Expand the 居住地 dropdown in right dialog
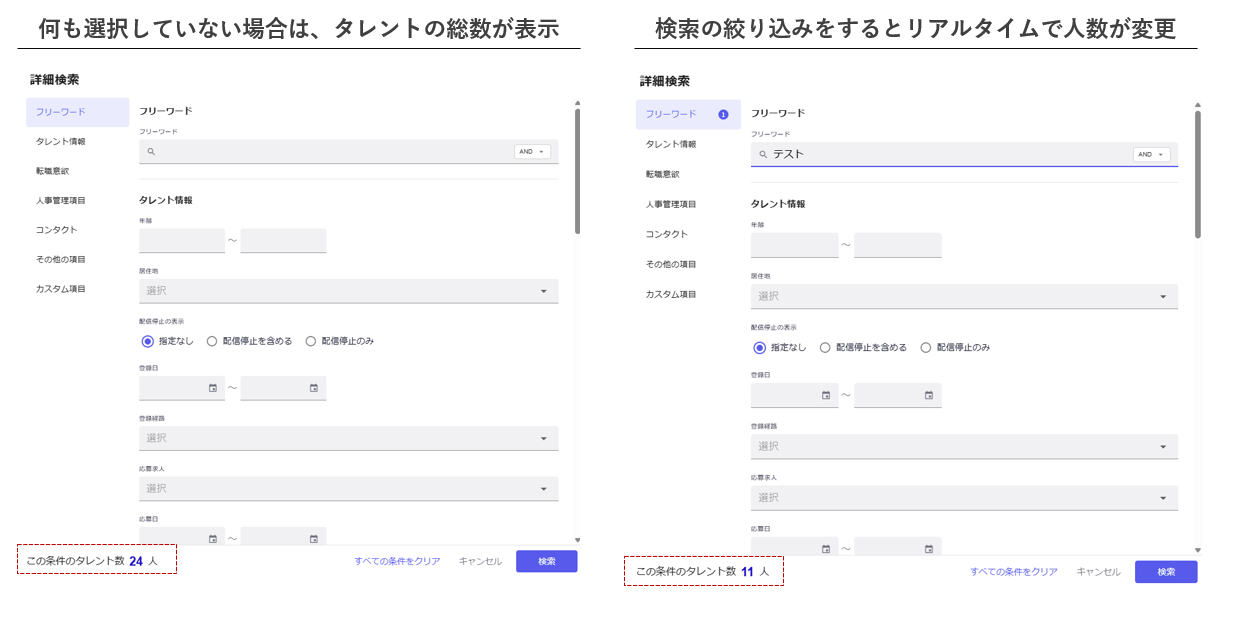Viewport: 1249px width, 624px height. point(1163,297)
